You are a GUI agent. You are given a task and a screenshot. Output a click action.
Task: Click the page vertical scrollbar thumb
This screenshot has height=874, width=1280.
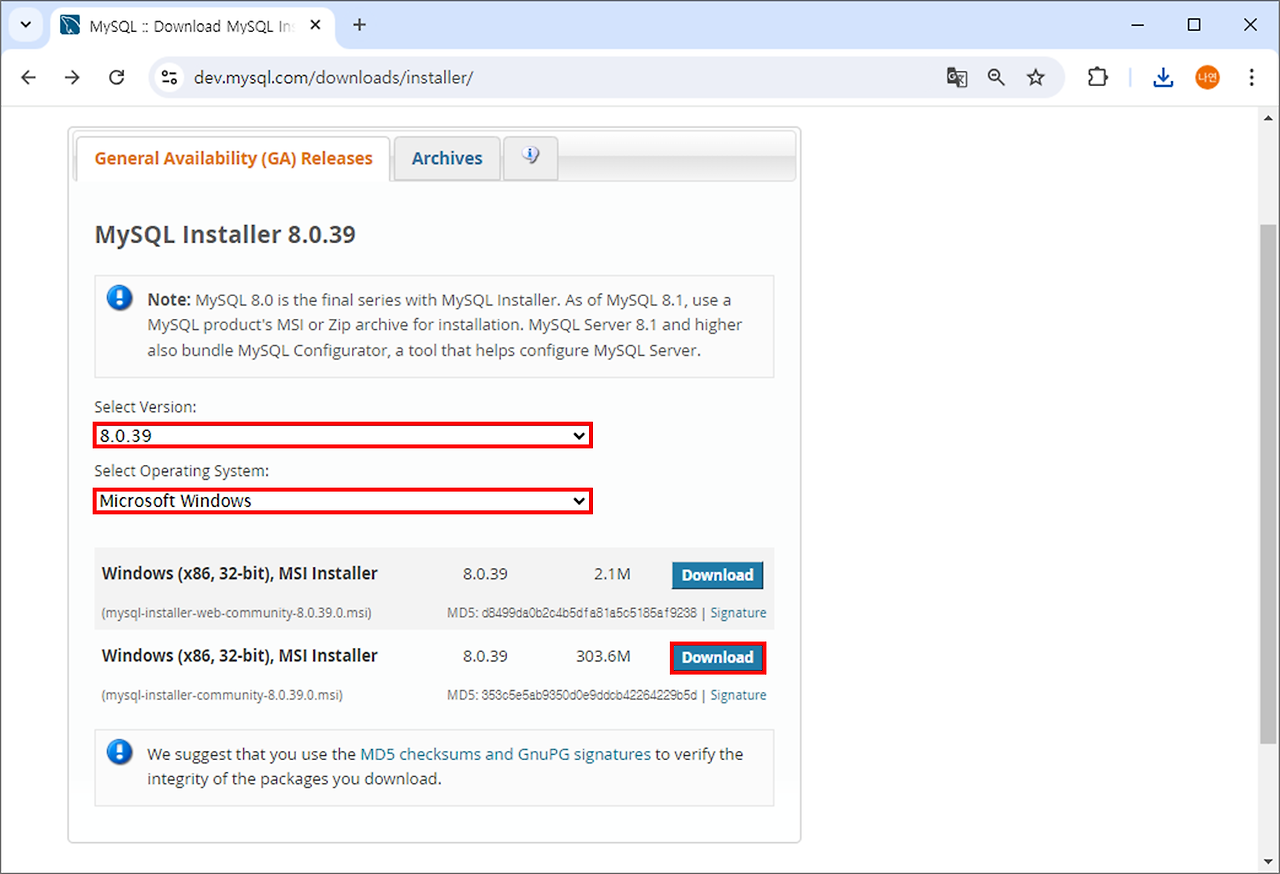1267,484
